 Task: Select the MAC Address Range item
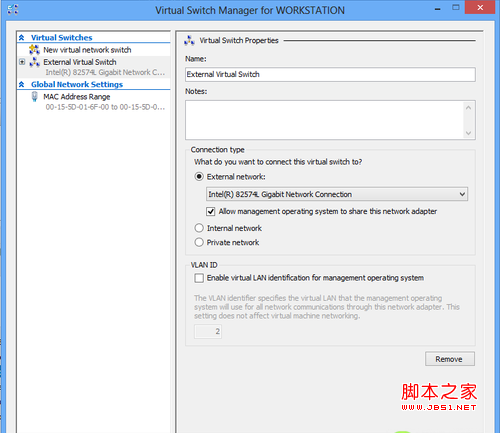[77, 97]
